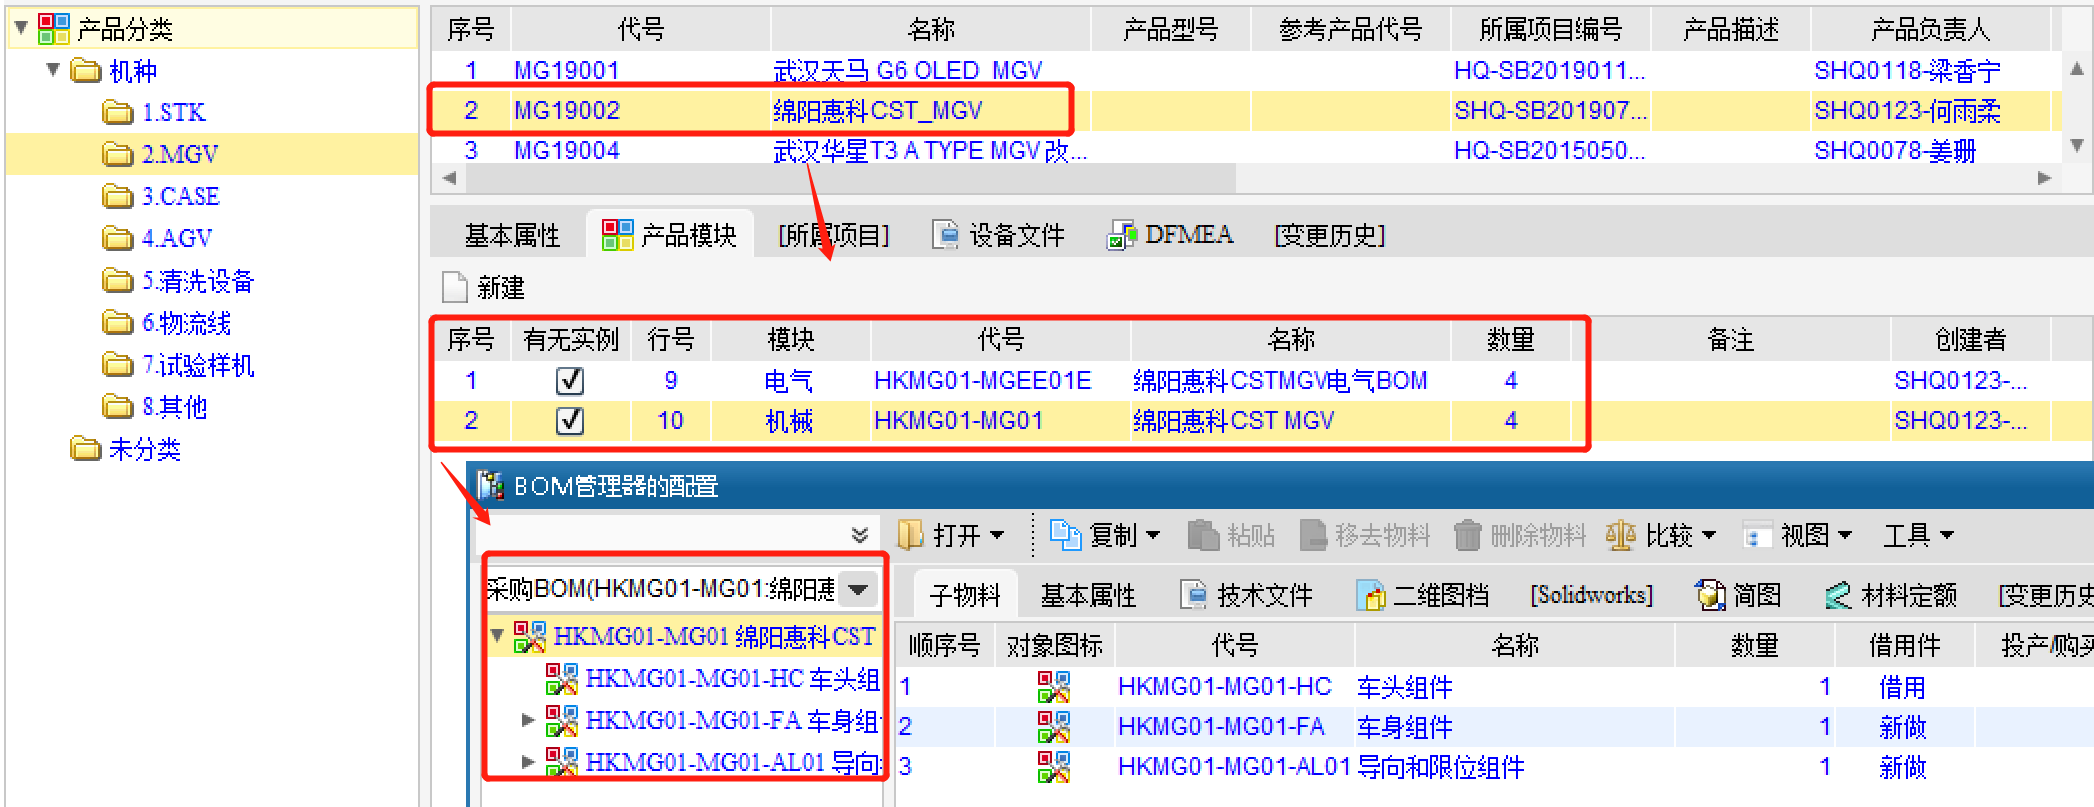Viewport: 2094px width, 807px height.
Task: Select product row 武汉华星T3 A TYPE MGV
Action: coord(1246,150)
